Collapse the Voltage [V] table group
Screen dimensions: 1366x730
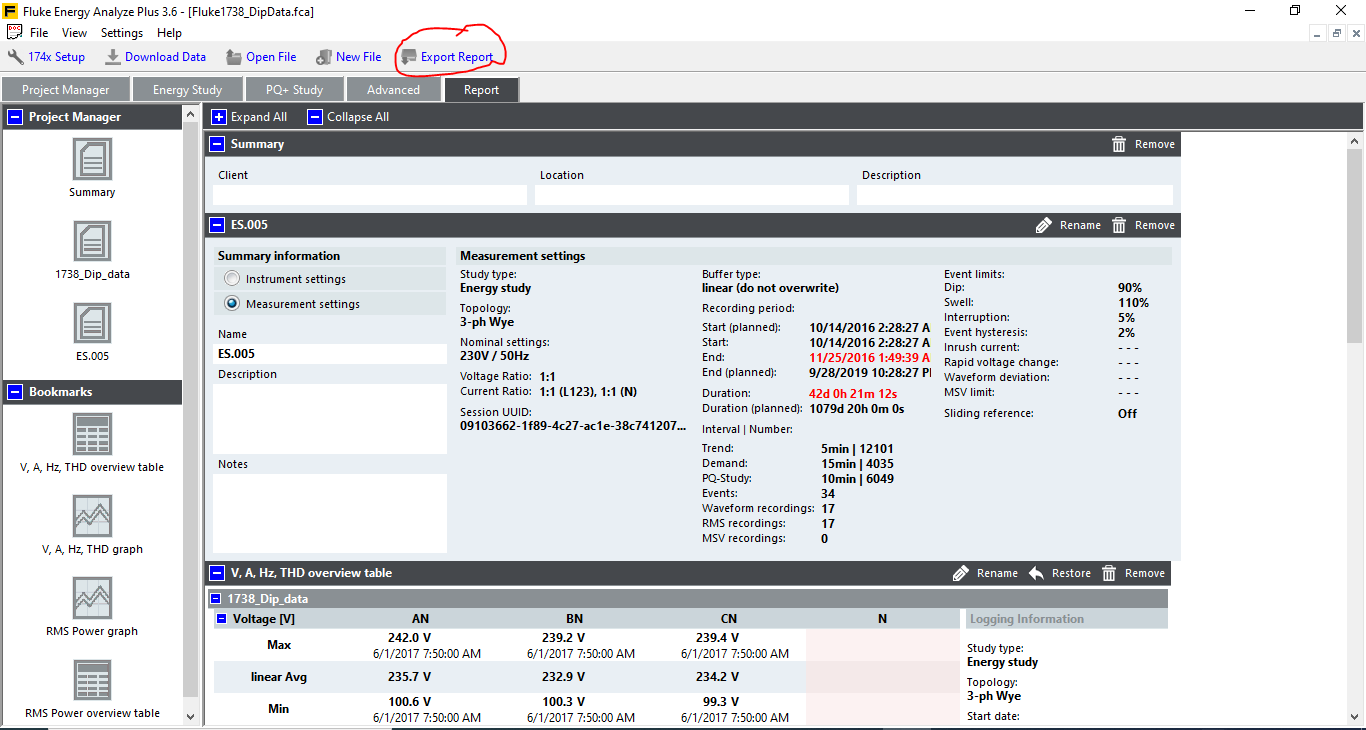pos(221,619)
